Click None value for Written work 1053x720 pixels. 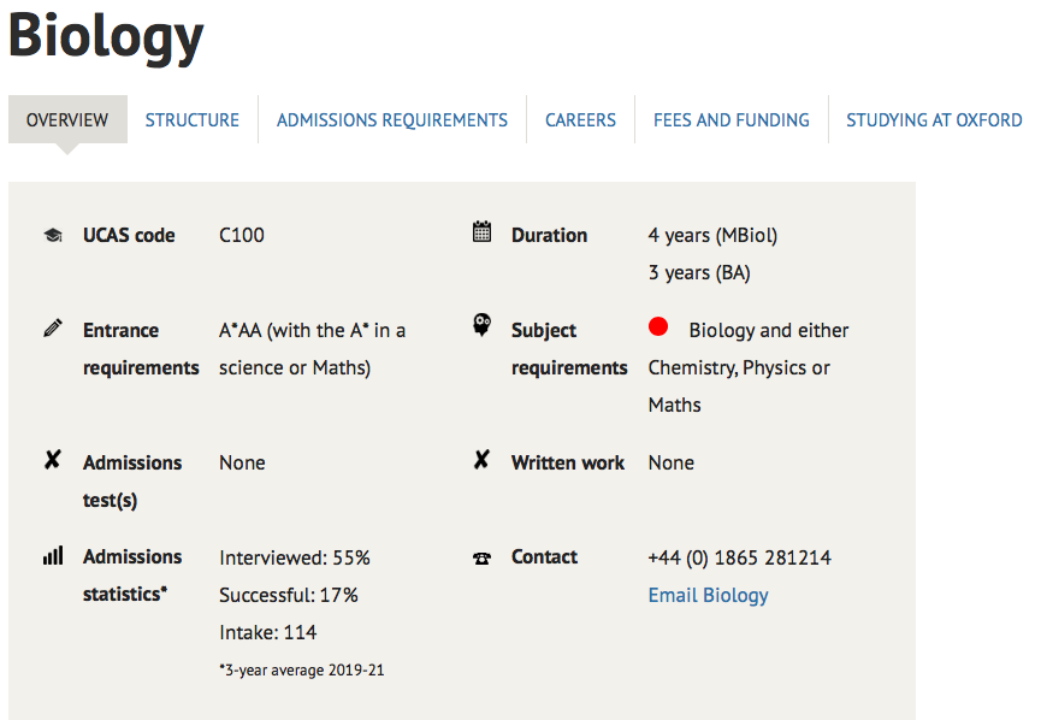(671, 463)
